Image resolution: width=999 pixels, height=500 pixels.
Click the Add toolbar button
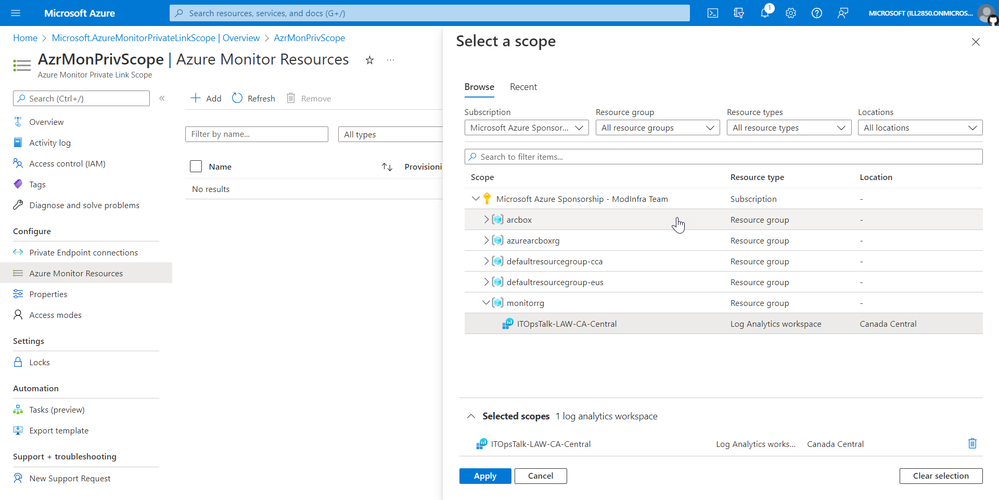pyautogui.click(x=206, y=98)
